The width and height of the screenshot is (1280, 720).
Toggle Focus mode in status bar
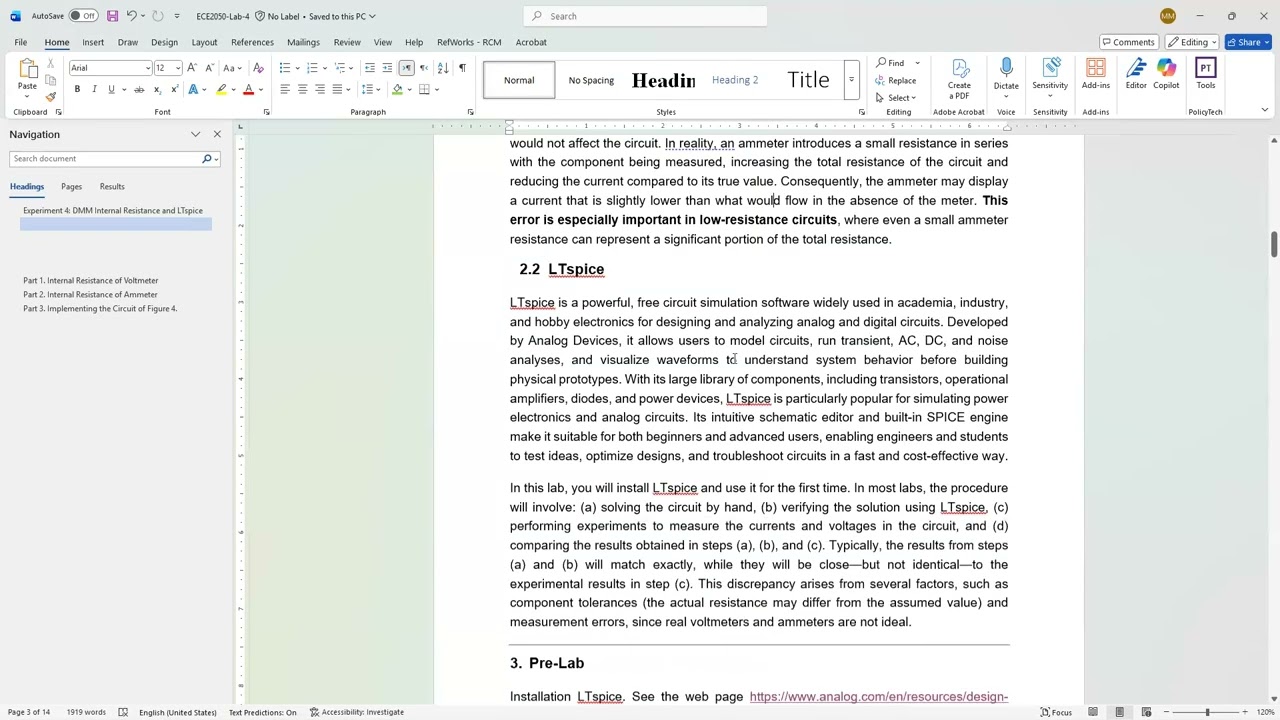click(x=1056, y=712)
